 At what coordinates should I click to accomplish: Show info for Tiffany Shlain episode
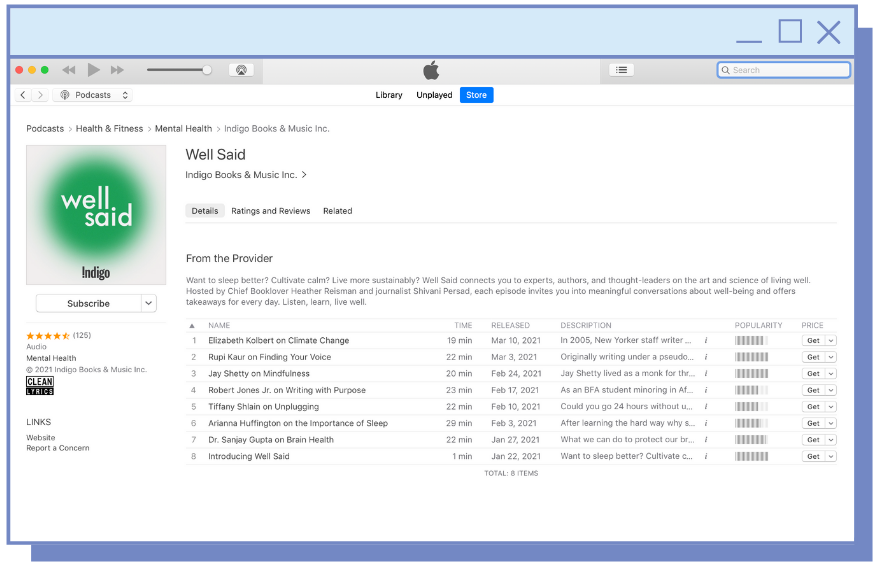706,407
